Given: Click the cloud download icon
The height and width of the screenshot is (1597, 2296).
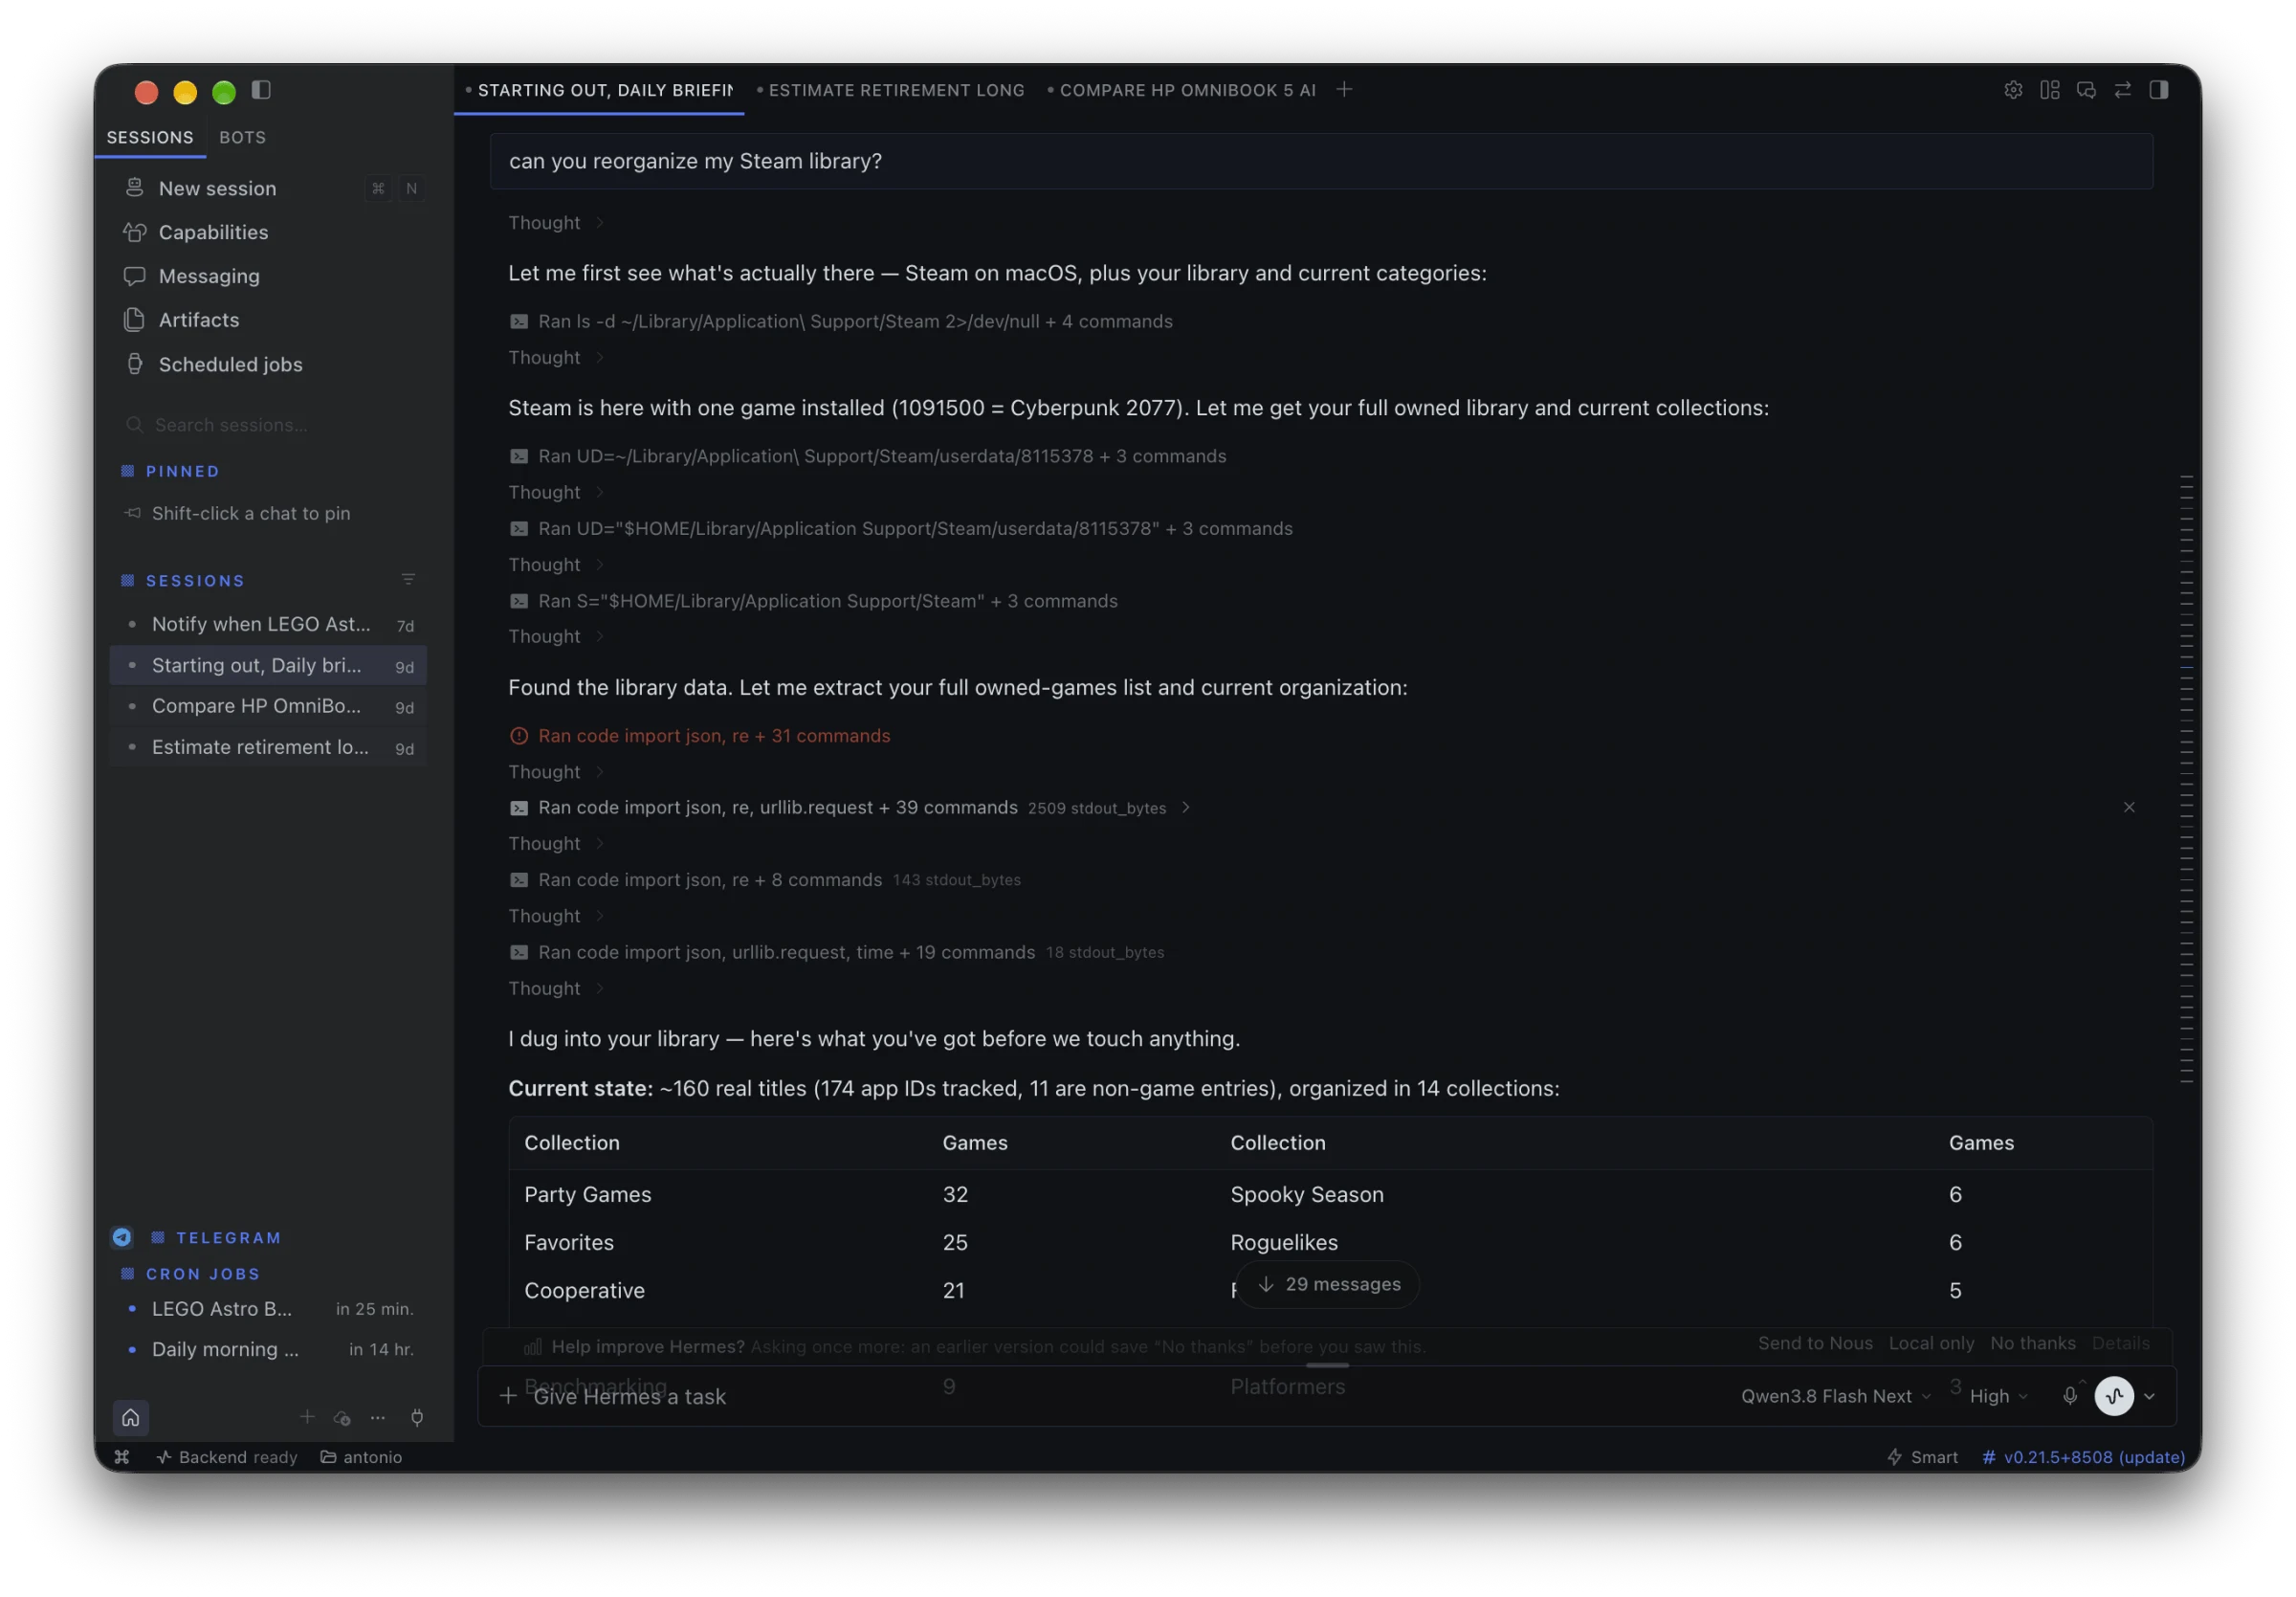Looking at the screenshot, I should [x=342, y=1418].
